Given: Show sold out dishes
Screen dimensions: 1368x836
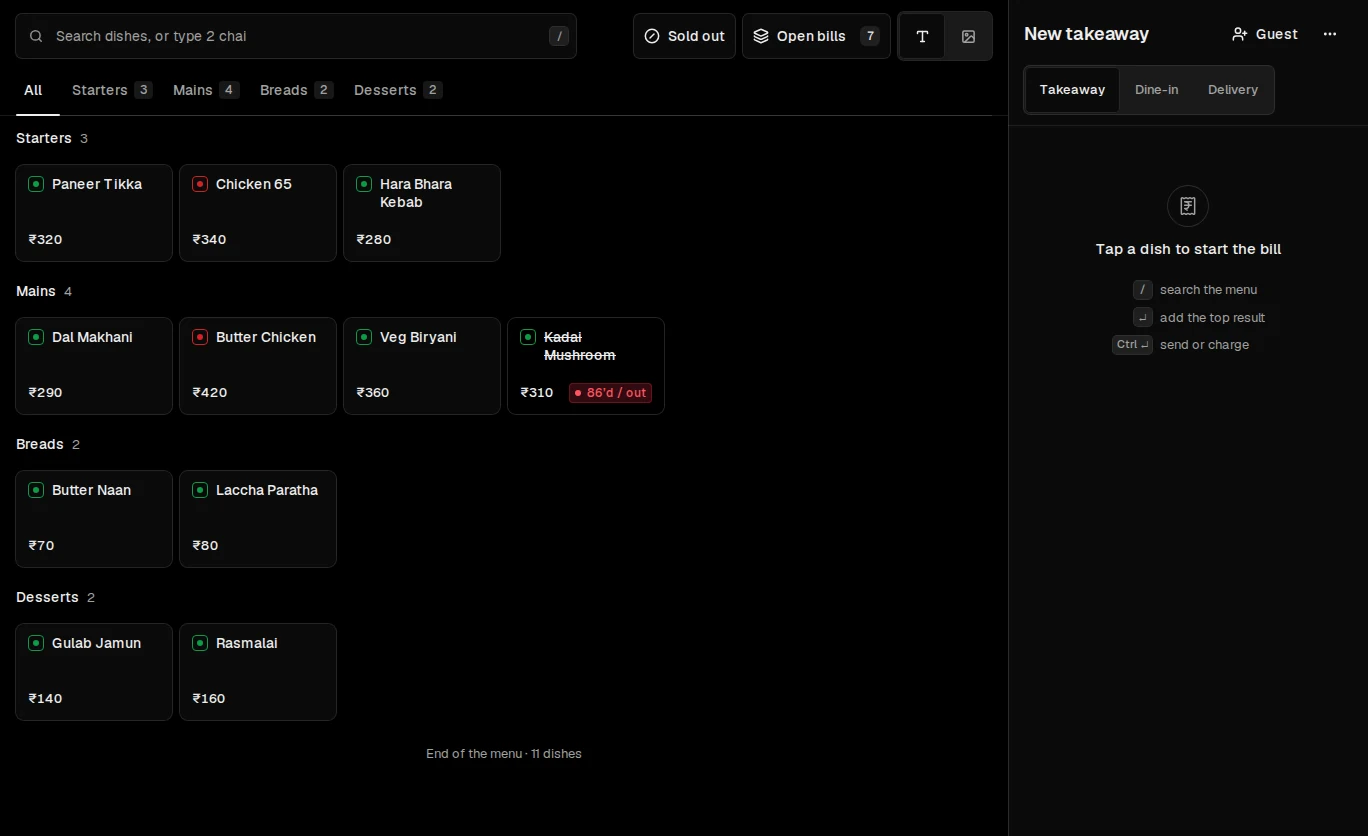Looking at the screenshot, I should click(684, 36).
